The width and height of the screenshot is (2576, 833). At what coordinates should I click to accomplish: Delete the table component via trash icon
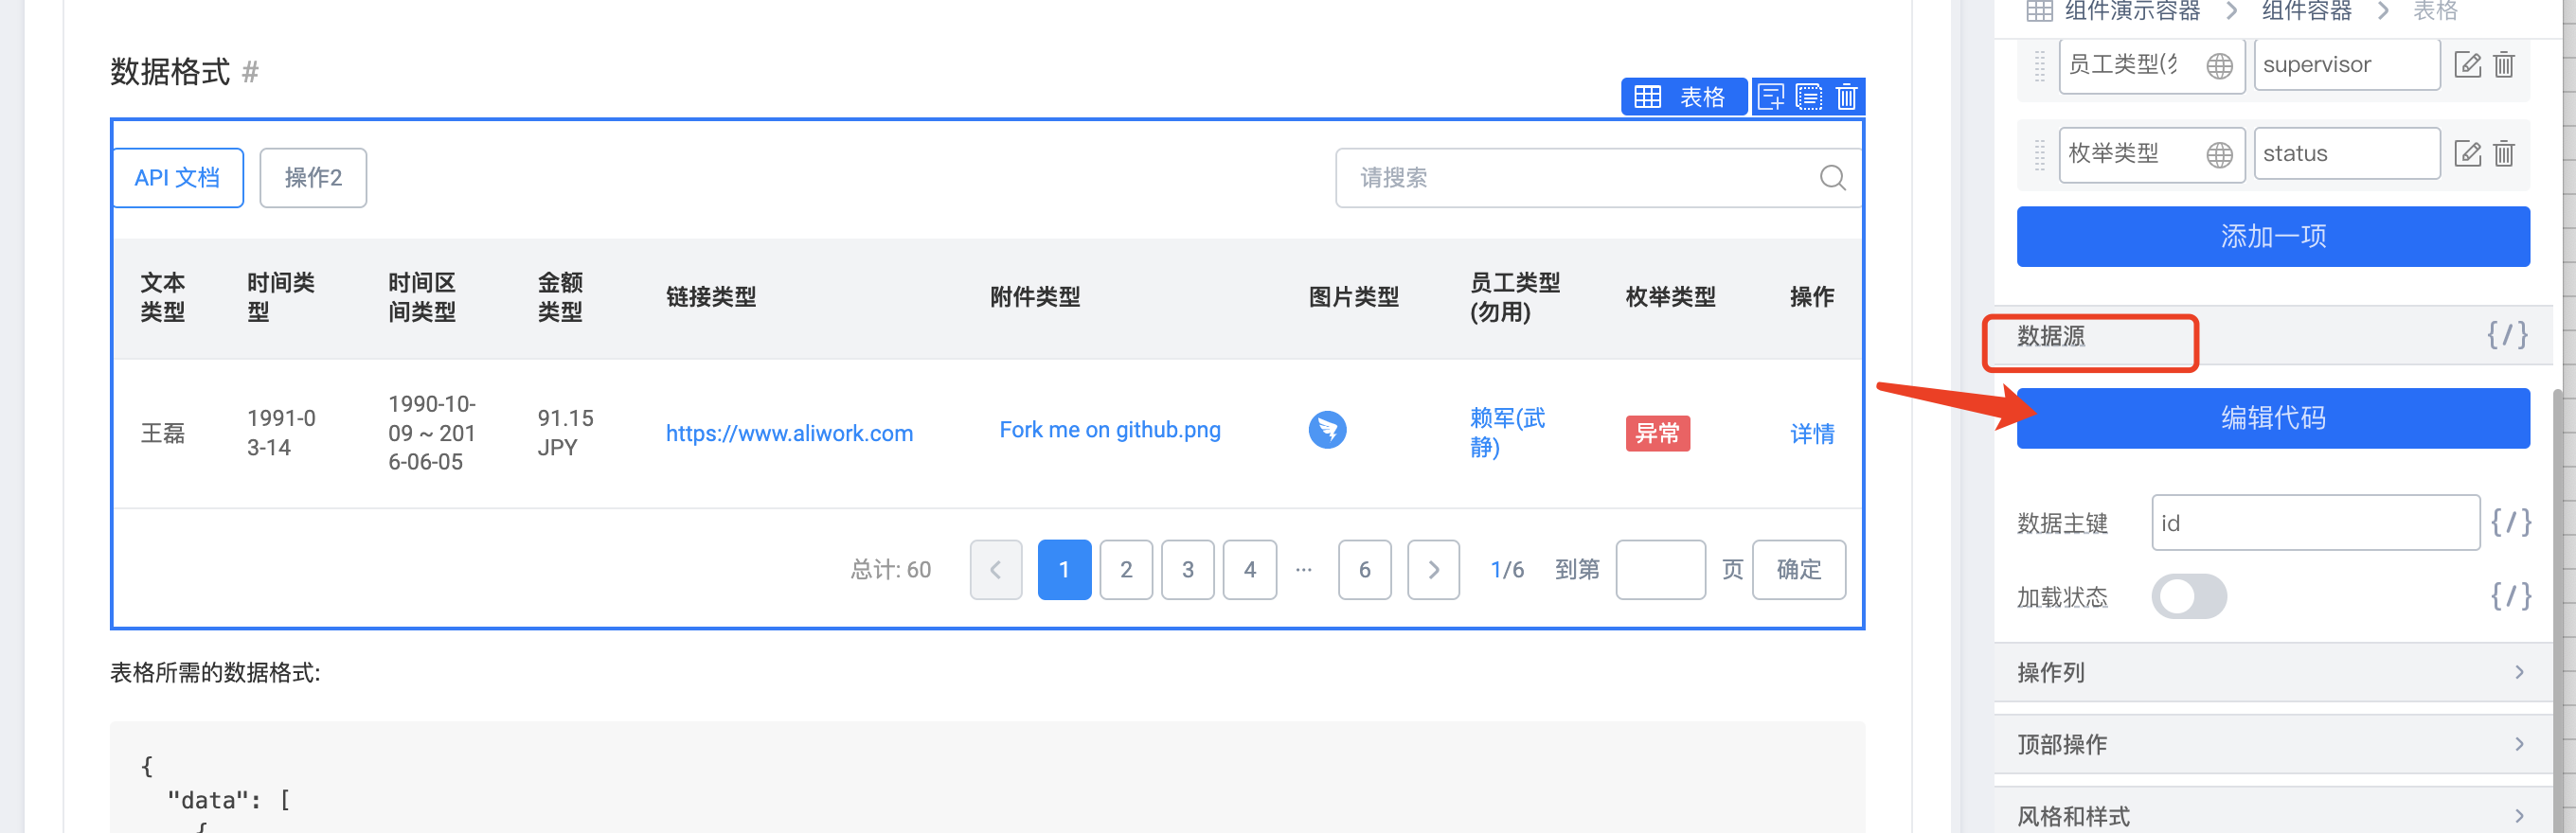(1846, 97)
